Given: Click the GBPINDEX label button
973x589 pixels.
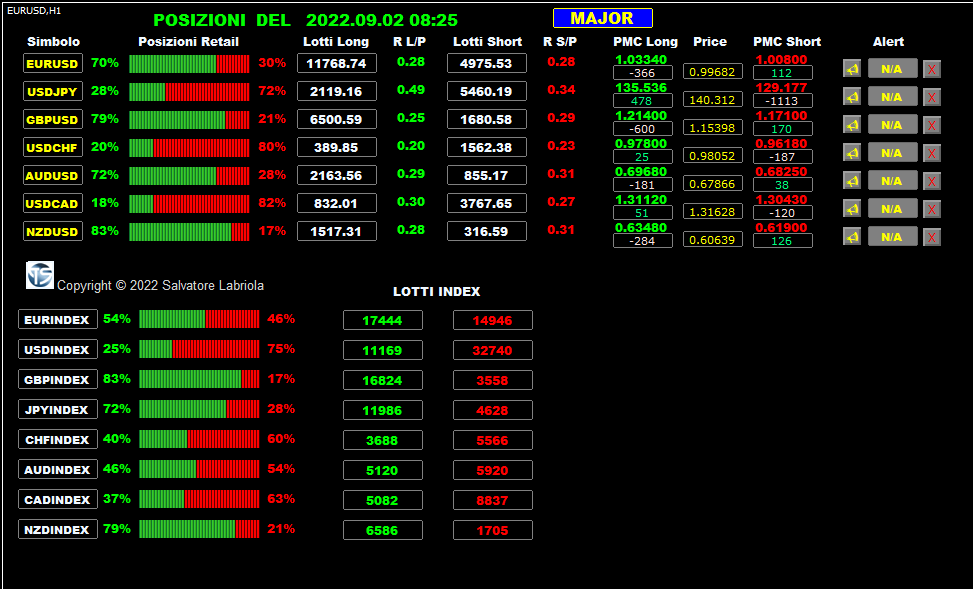Looking at the screenshot, I should pyautogui.click(x=58, y=379).
